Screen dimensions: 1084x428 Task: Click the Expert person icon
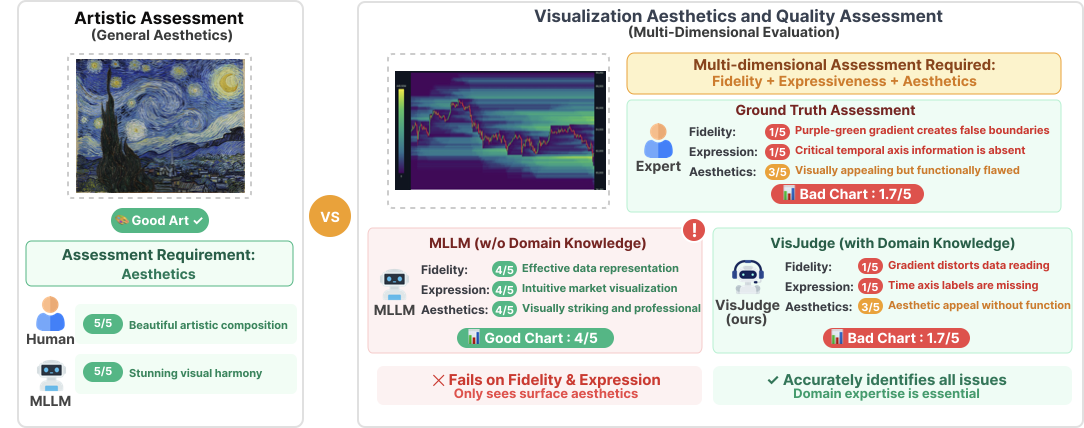pos(658,141)
